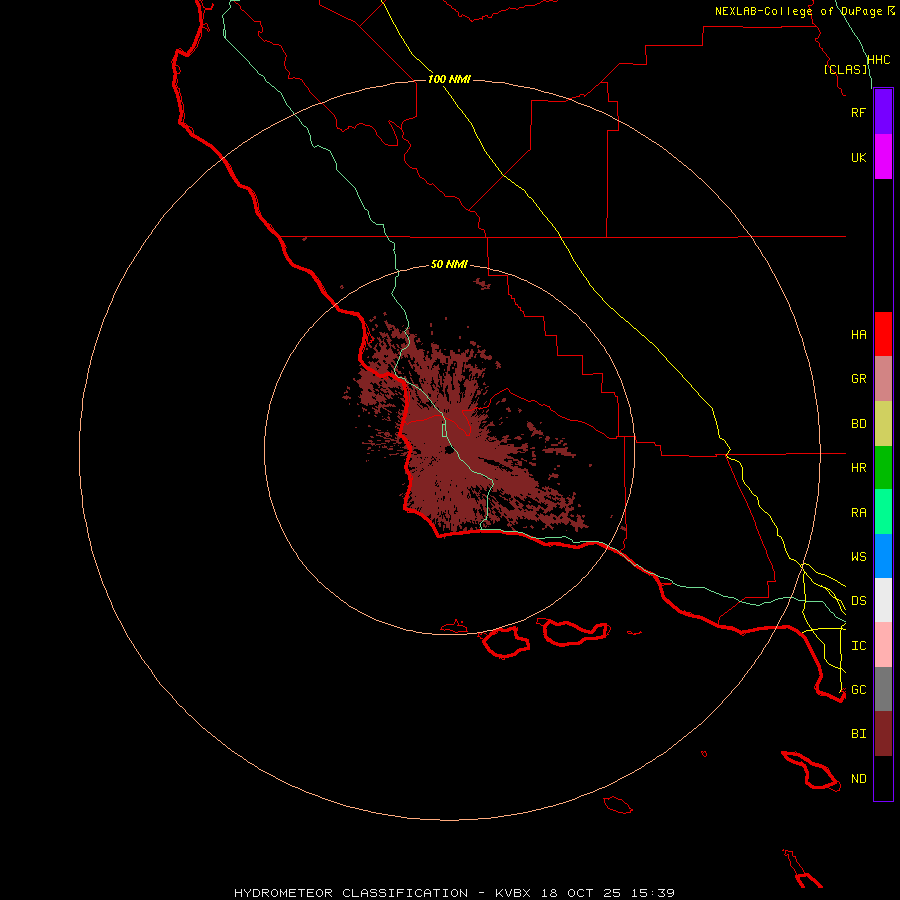Click the 'NEXLAB-College of DuPage' credit text
Viewport: 900px width, 900px height.
coord(798,11)
